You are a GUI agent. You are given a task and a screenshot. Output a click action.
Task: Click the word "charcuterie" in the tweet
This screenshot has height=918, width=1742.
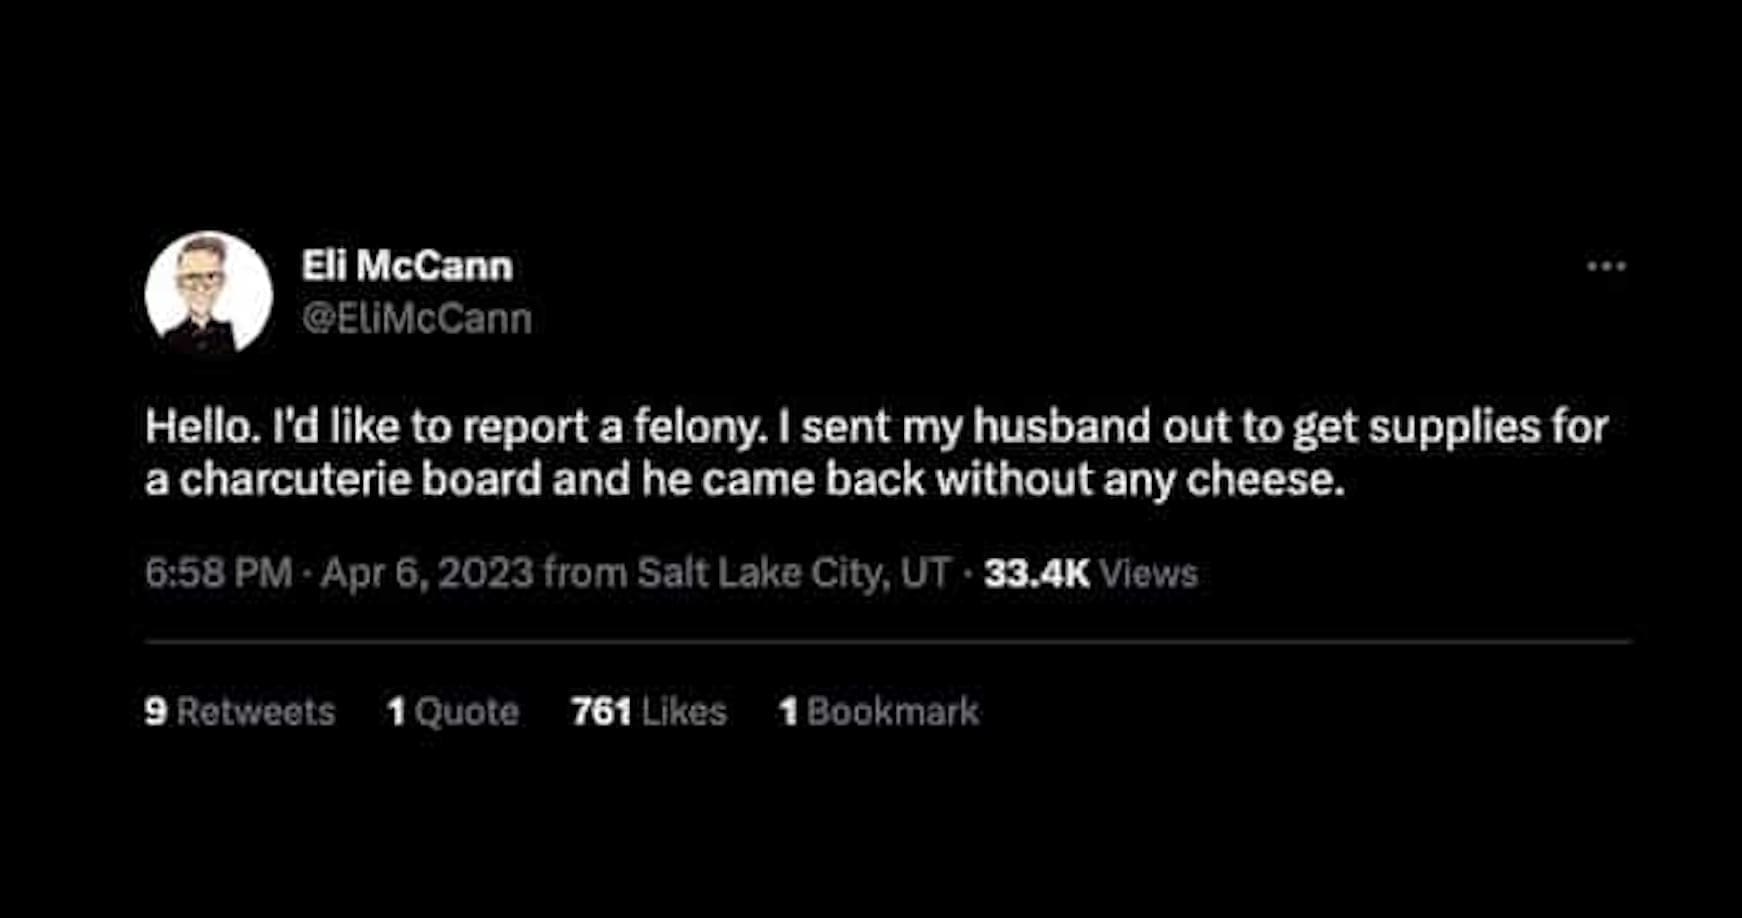(295, 480)
